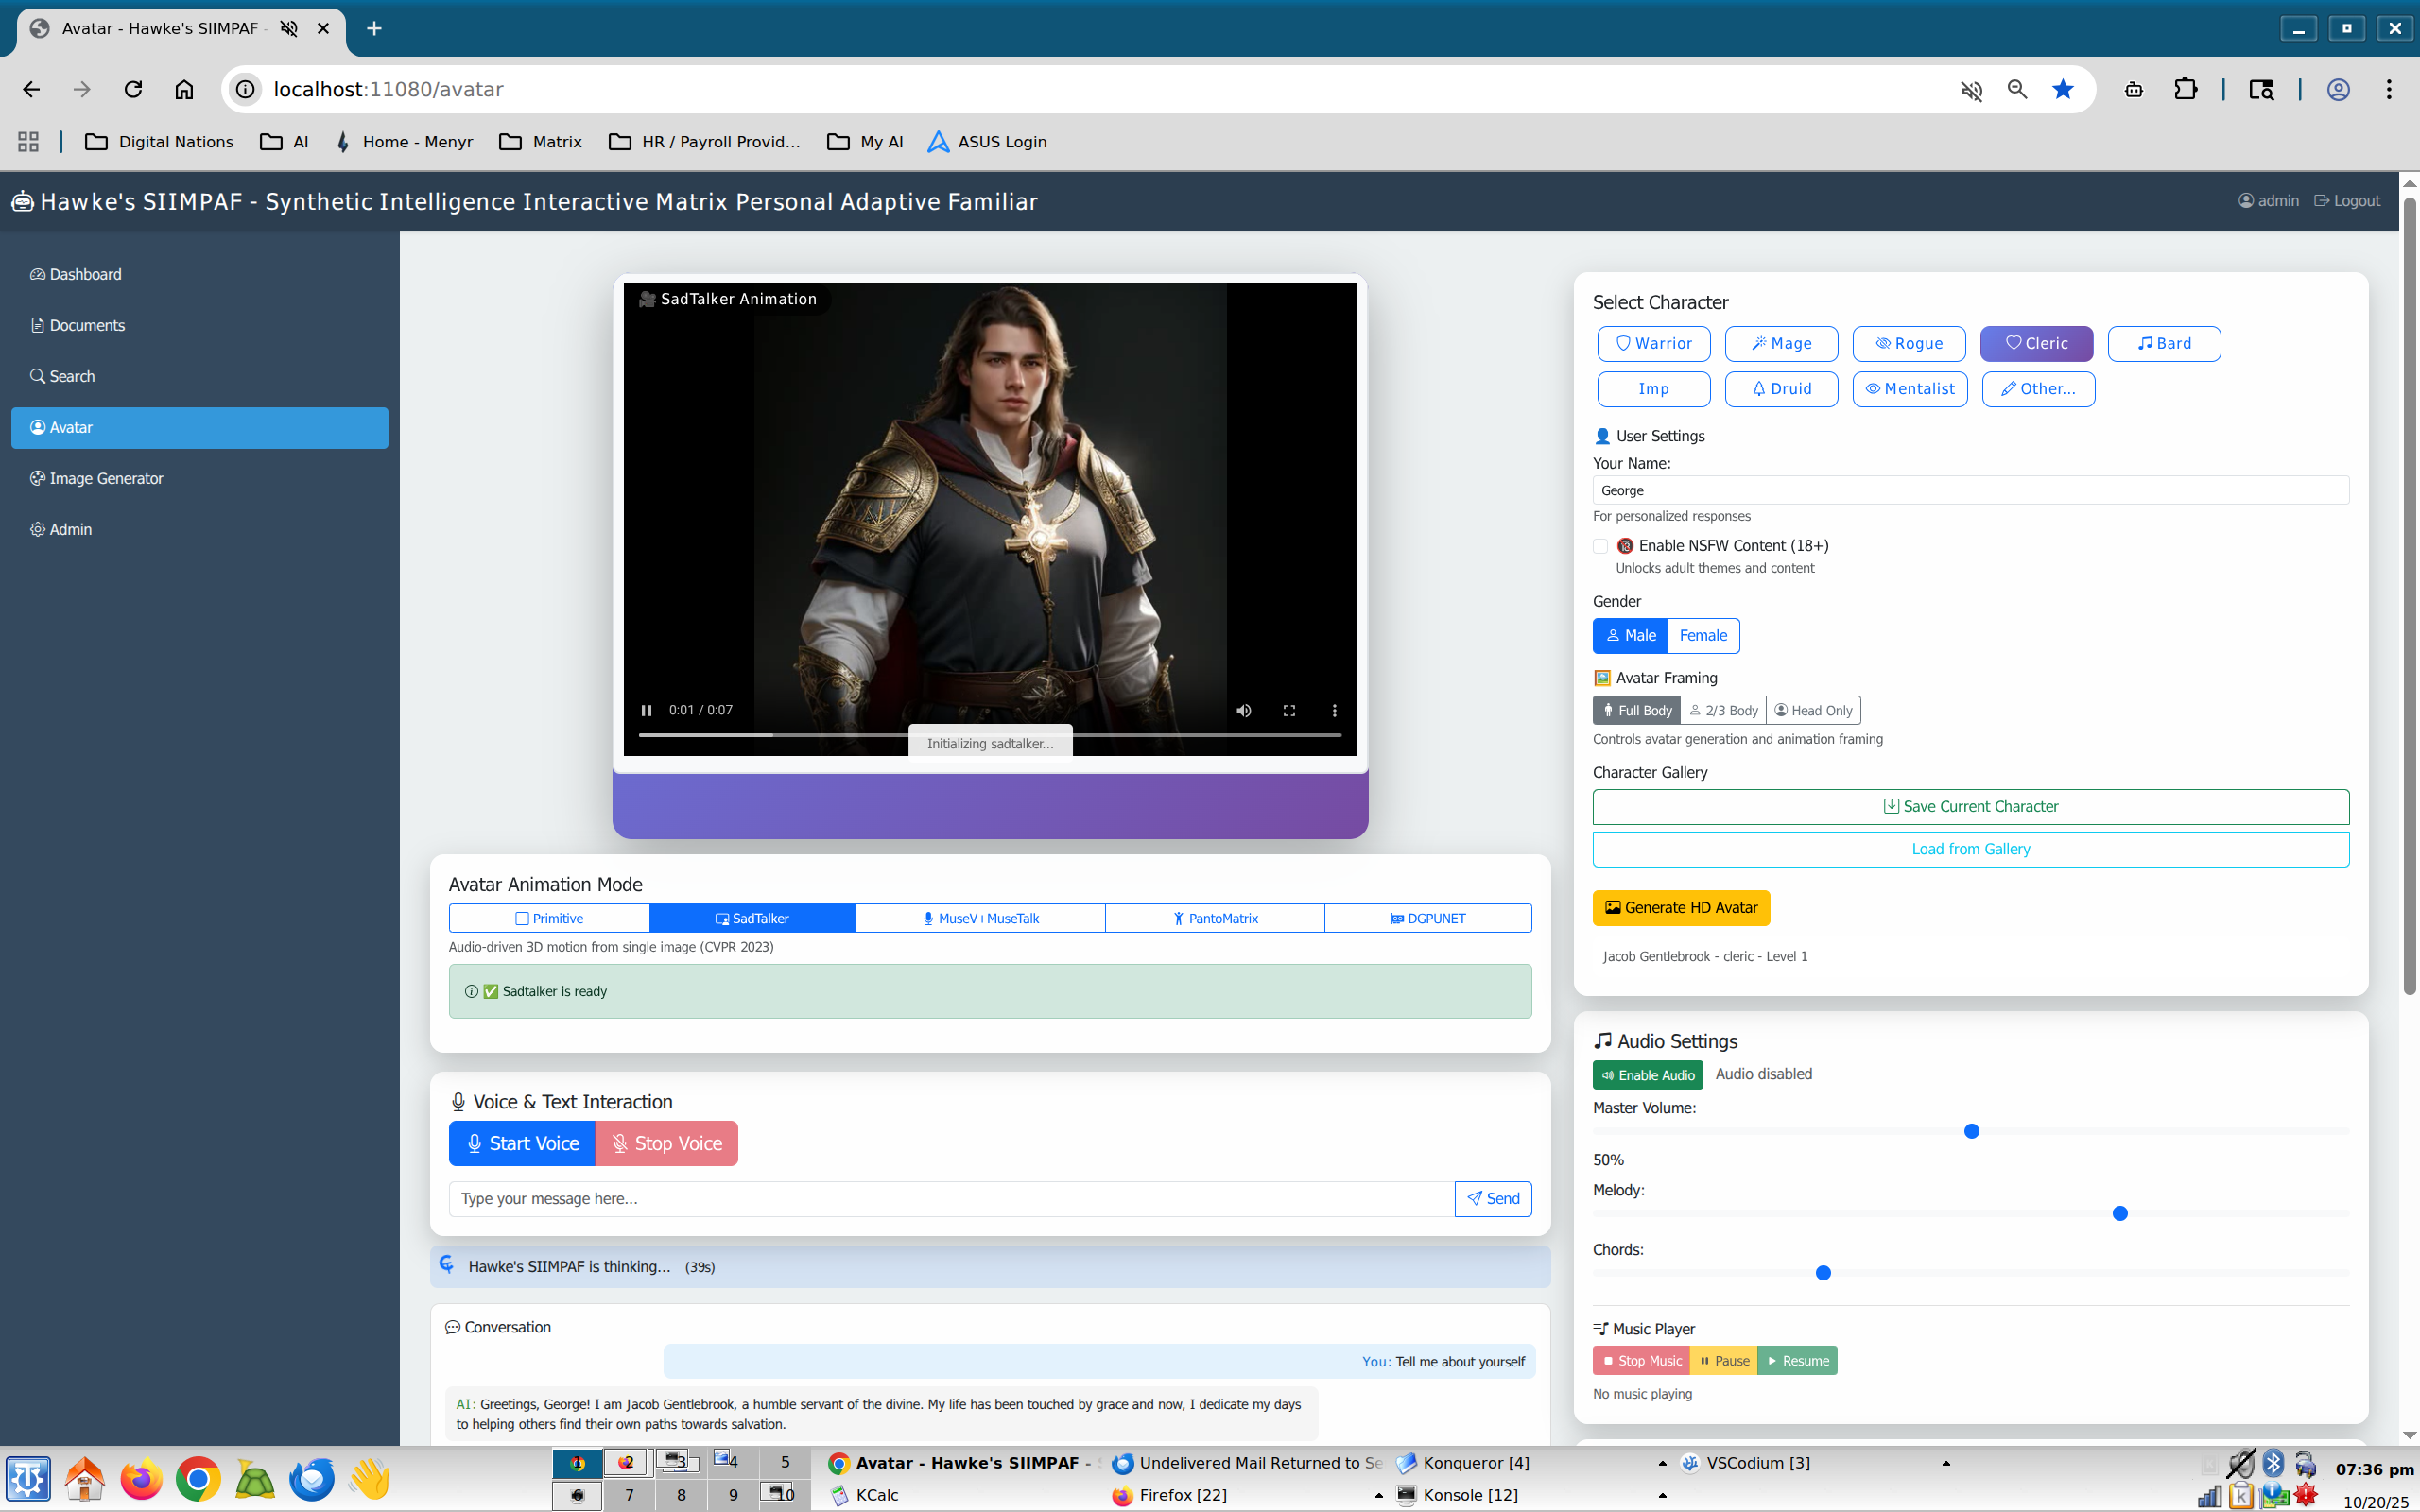
Task: Click the Bluetooth icon in system tray
Action: [x=2273, y=1463]
